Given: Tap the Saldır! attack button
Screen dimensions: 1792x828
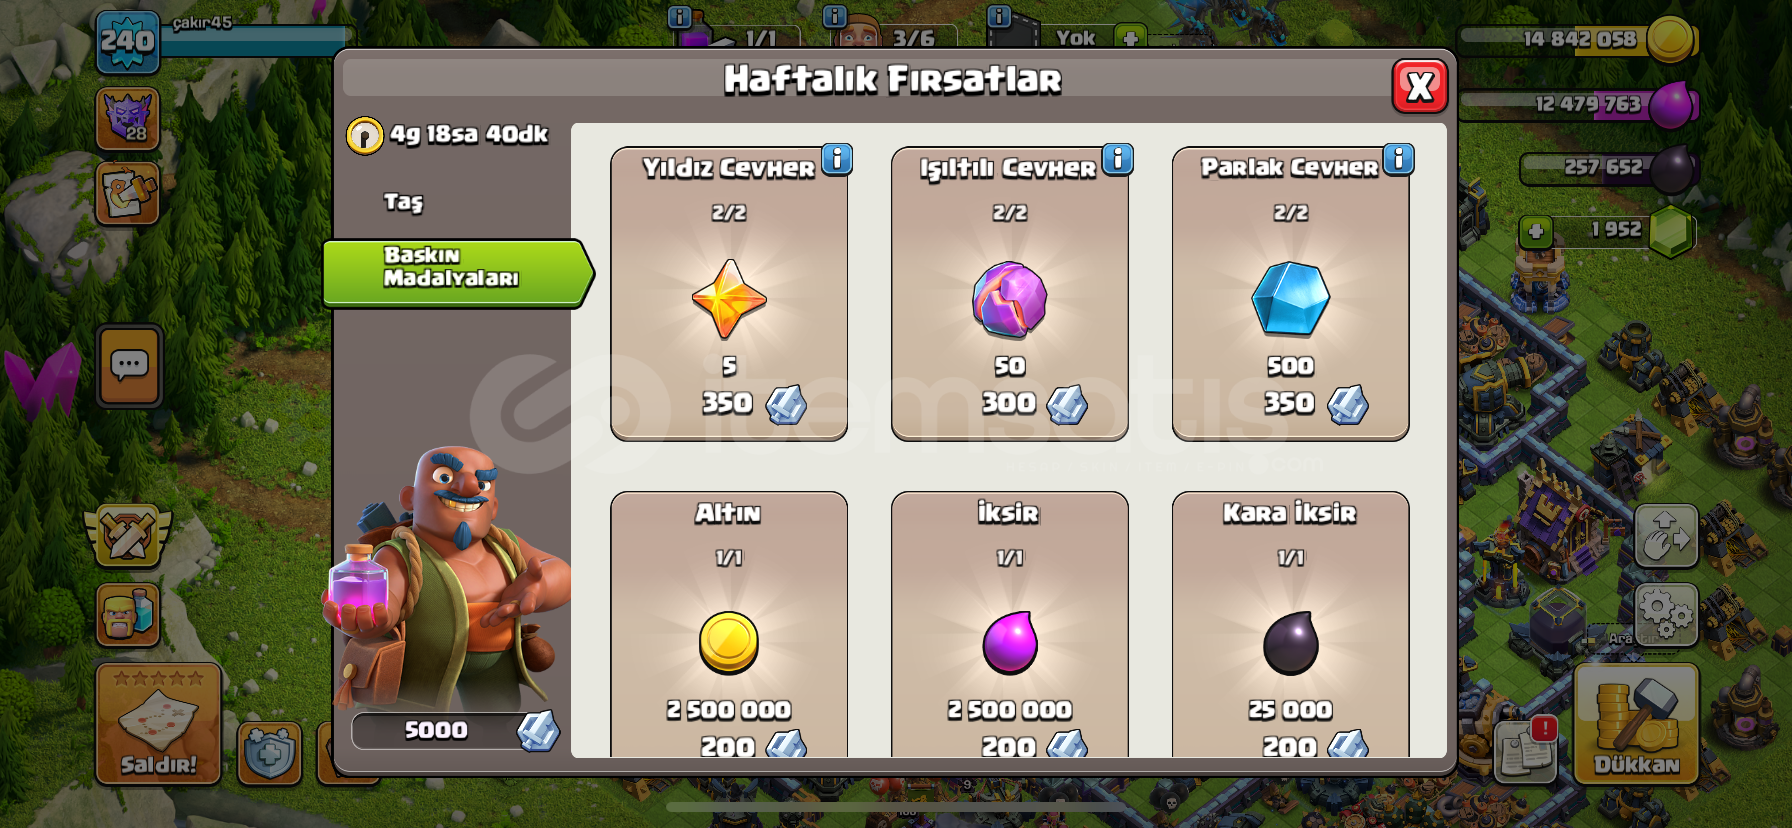Looking at the screenshot, I should tap(158, 723).
